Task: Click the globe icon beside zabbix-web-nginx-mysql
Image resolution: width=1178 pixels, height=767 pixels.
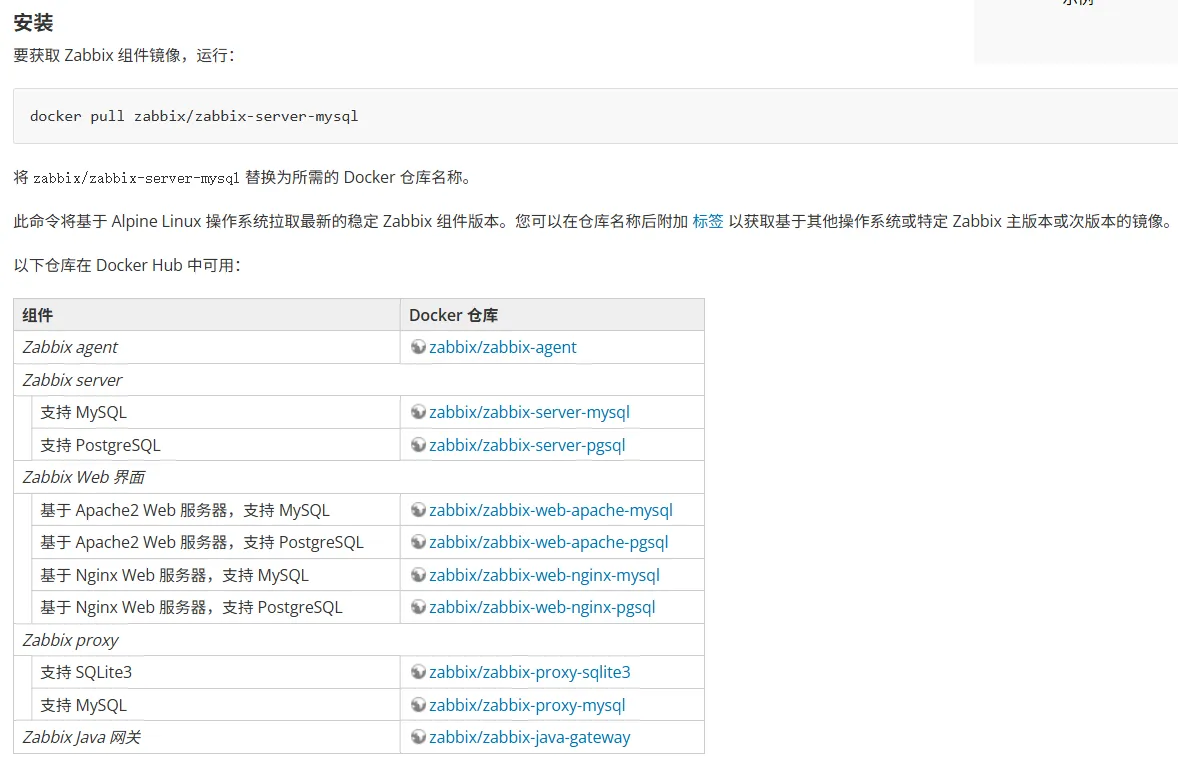Action: click(418, 575)
